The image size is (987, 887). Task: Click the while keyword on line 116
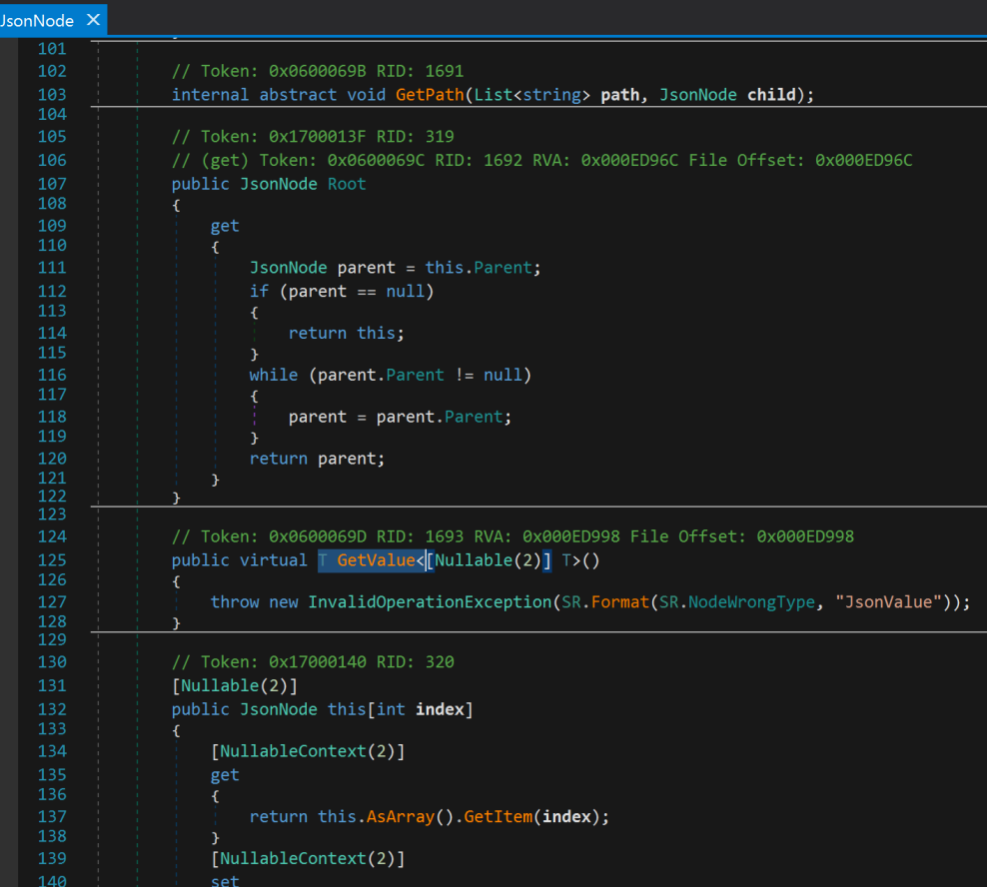click(273, 375)
